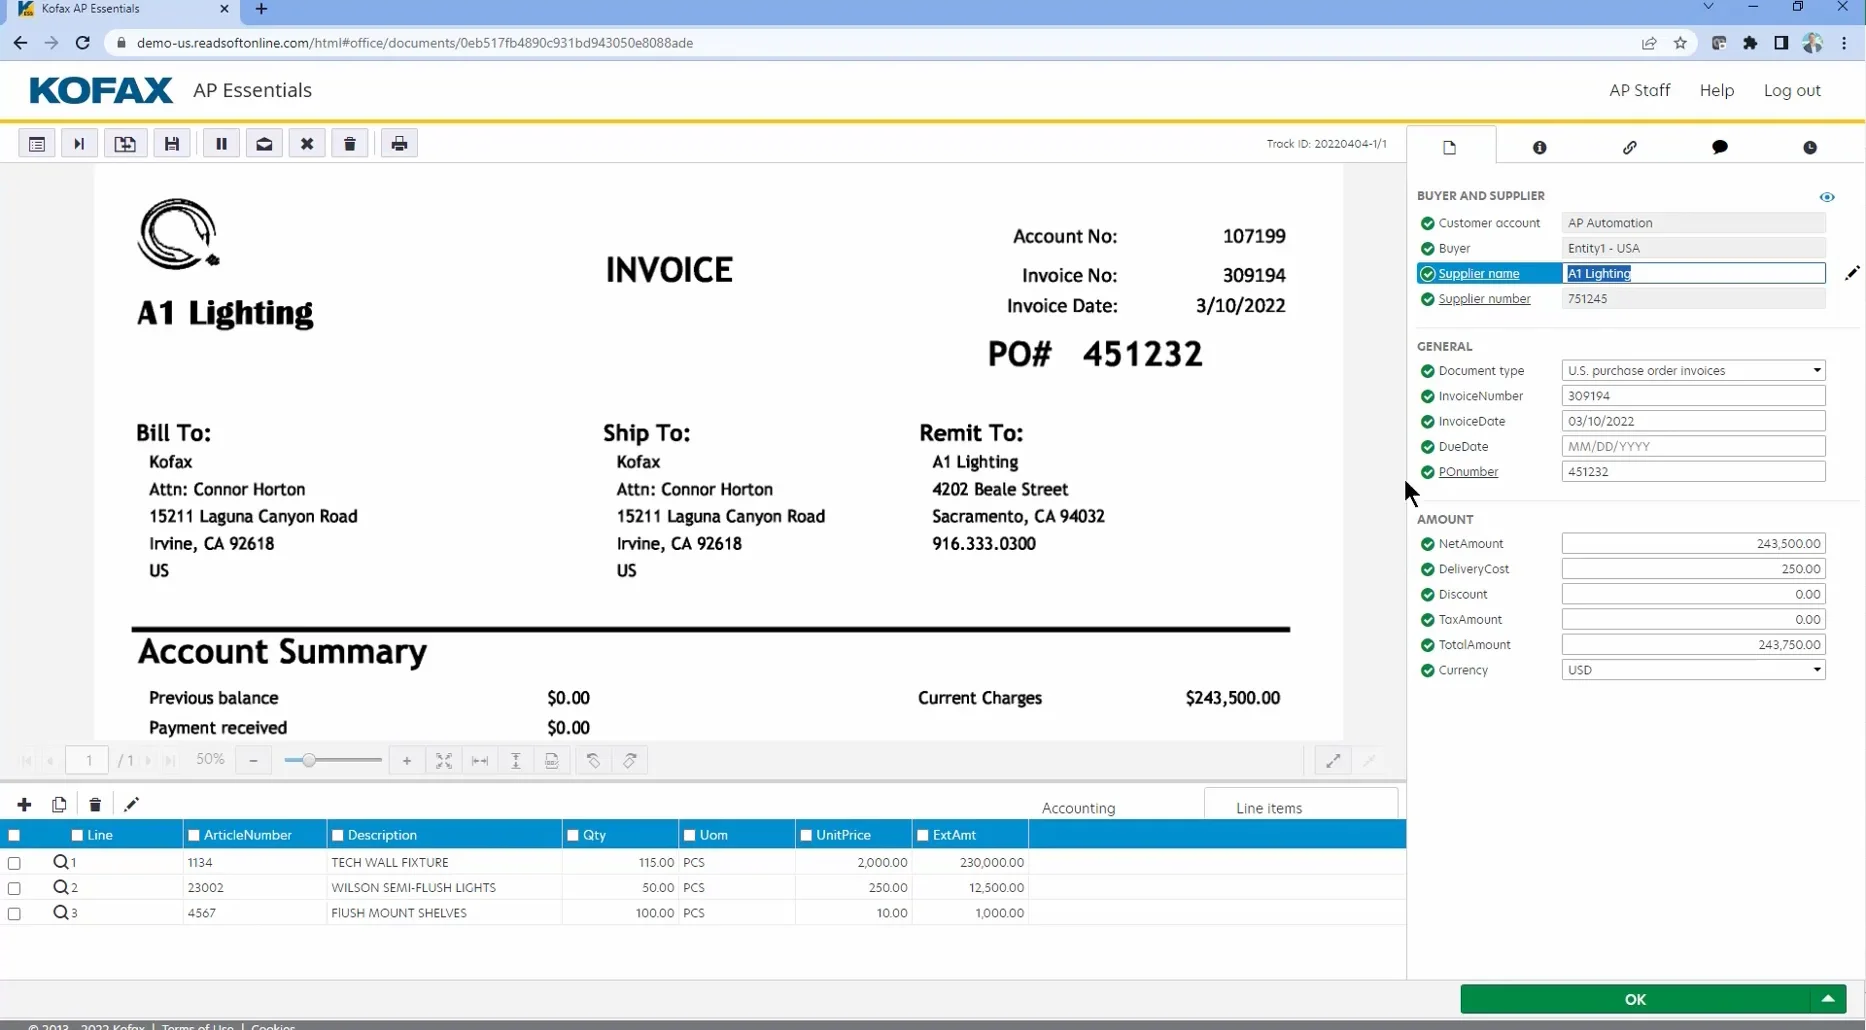Image resolution: width=1866 pixels, height=1030 pixels.
Task: Click the zoom in plus button
Action: point(407,761)
